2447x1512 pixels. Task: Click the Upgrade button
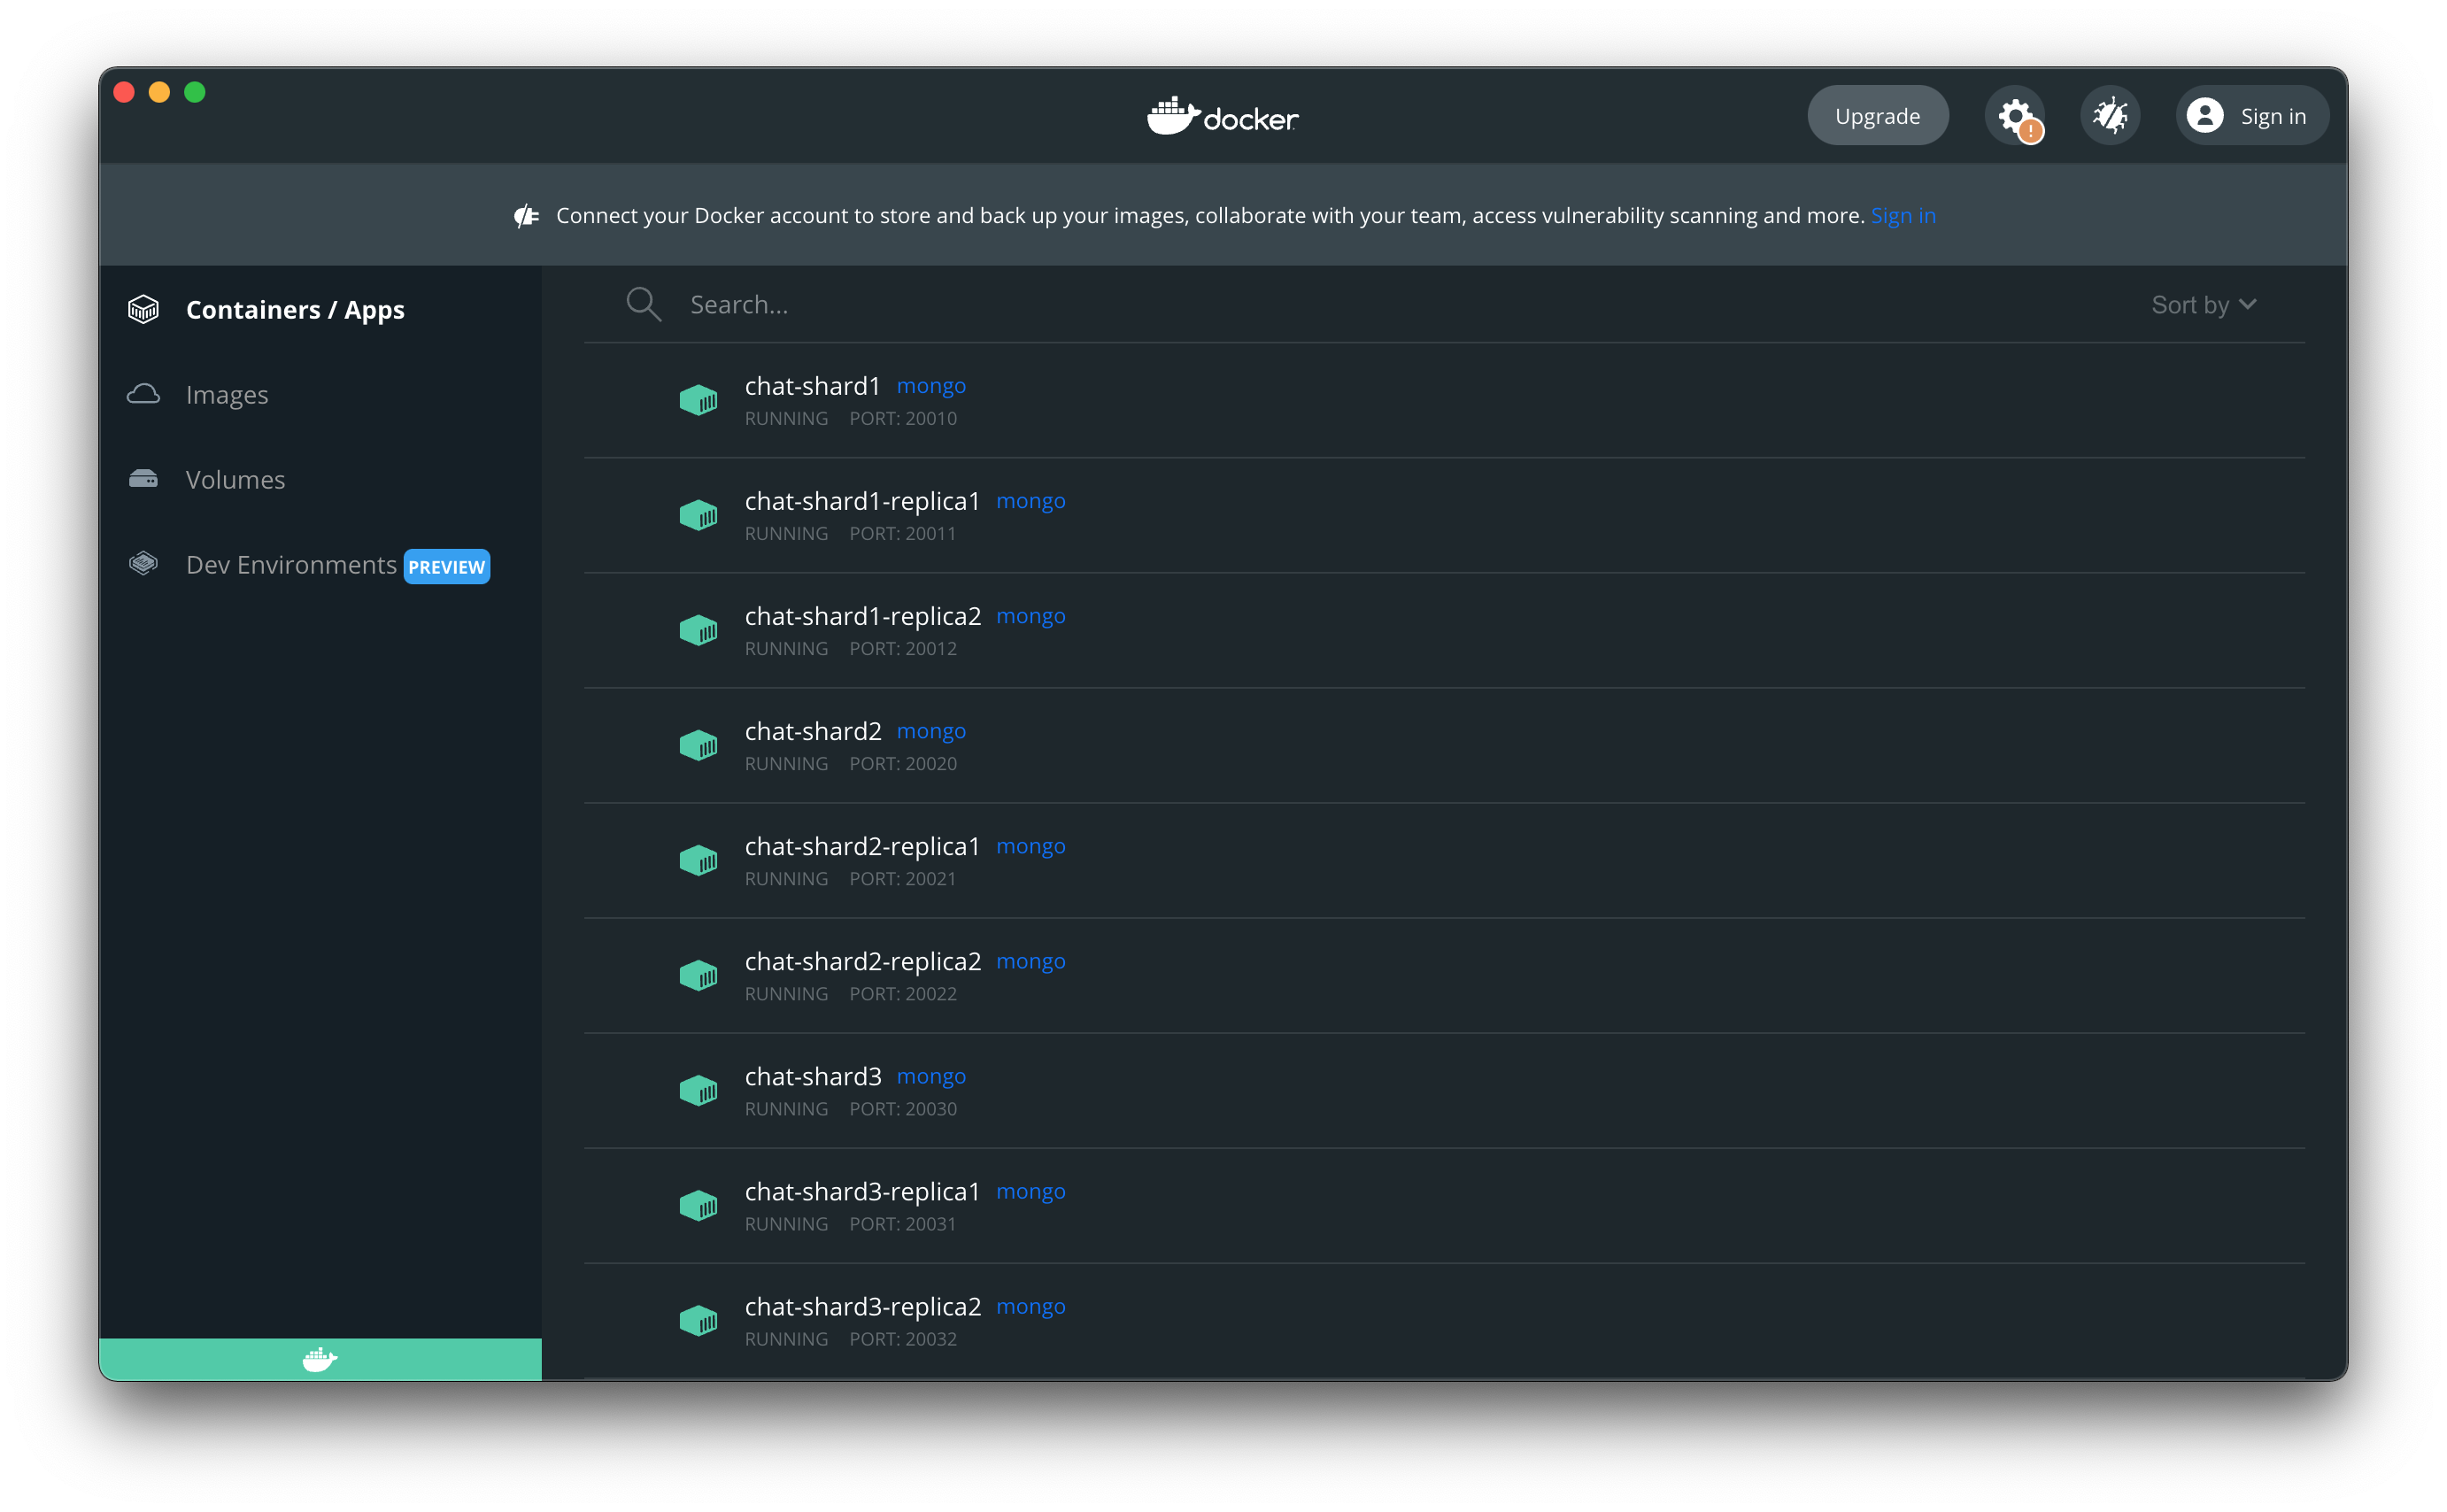coord(1877,115)
